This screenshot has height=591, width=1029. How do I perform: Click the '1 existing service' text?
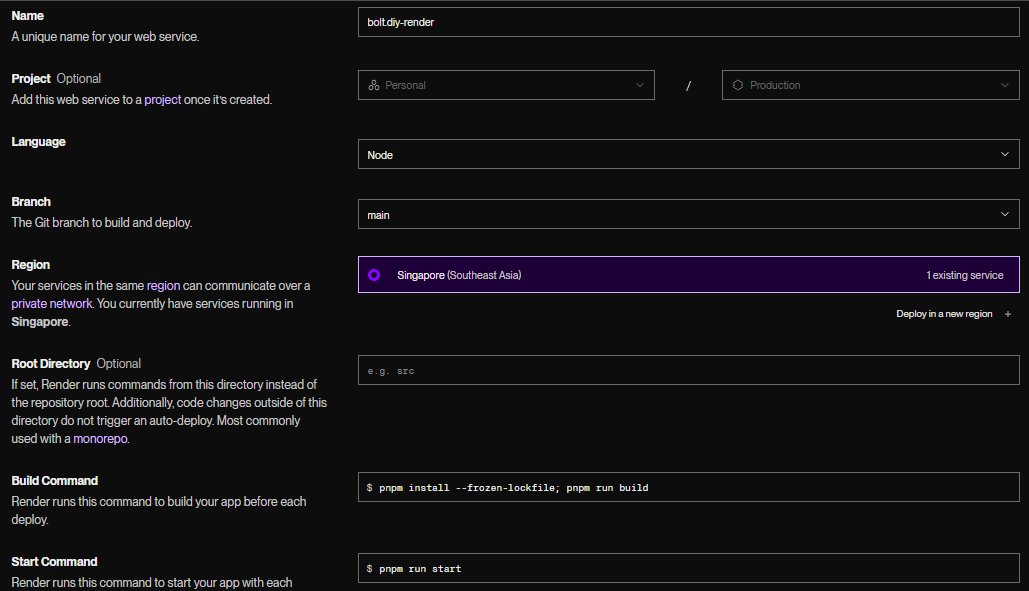coord(965,275)
